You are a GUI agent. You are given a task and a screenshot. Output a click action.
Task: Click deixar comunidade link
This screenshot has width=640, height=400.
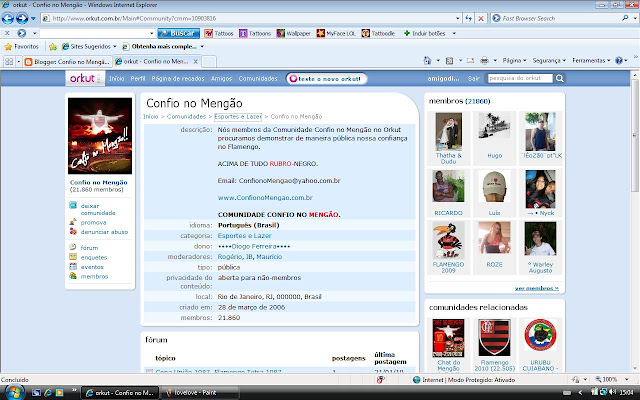[98, 209]
